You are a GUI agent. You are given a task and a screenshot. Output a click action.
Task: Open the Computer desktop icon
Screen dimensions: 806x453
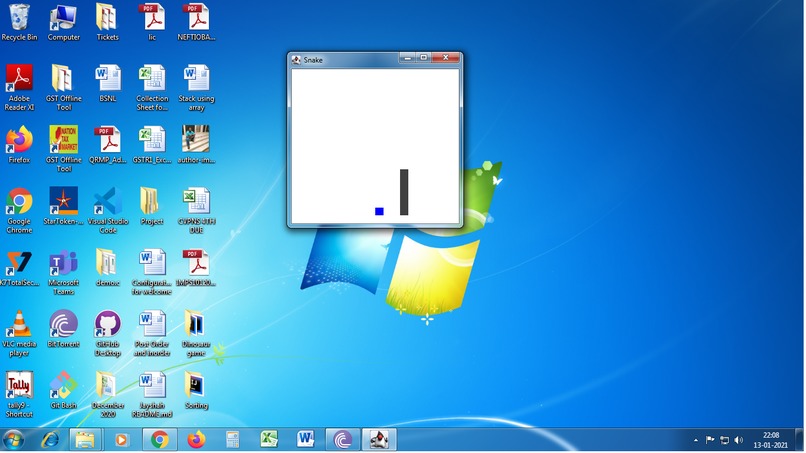point(64,23)
